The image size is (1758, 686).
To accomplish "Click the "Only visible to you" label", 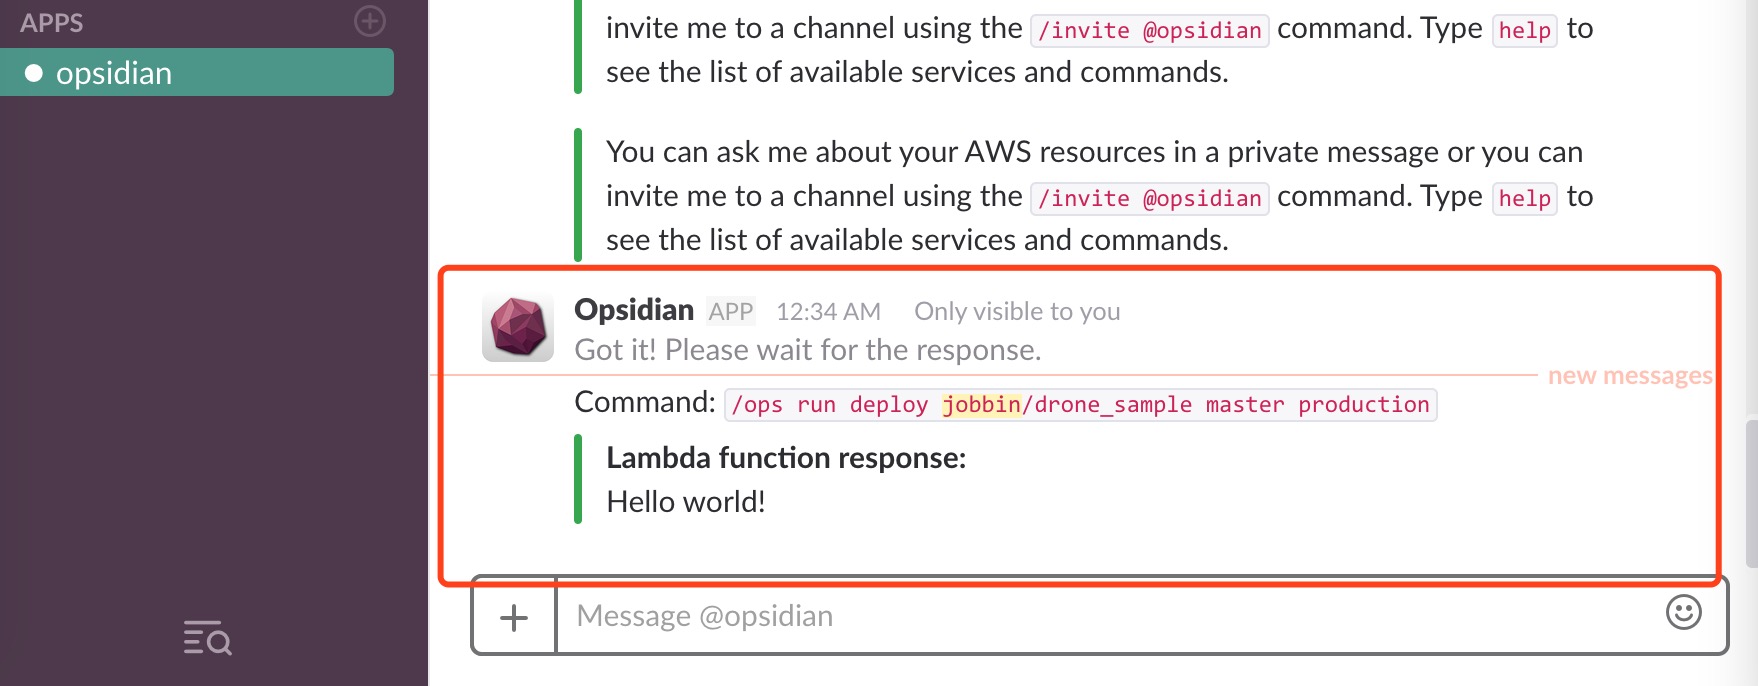I will coord(1017,312).
